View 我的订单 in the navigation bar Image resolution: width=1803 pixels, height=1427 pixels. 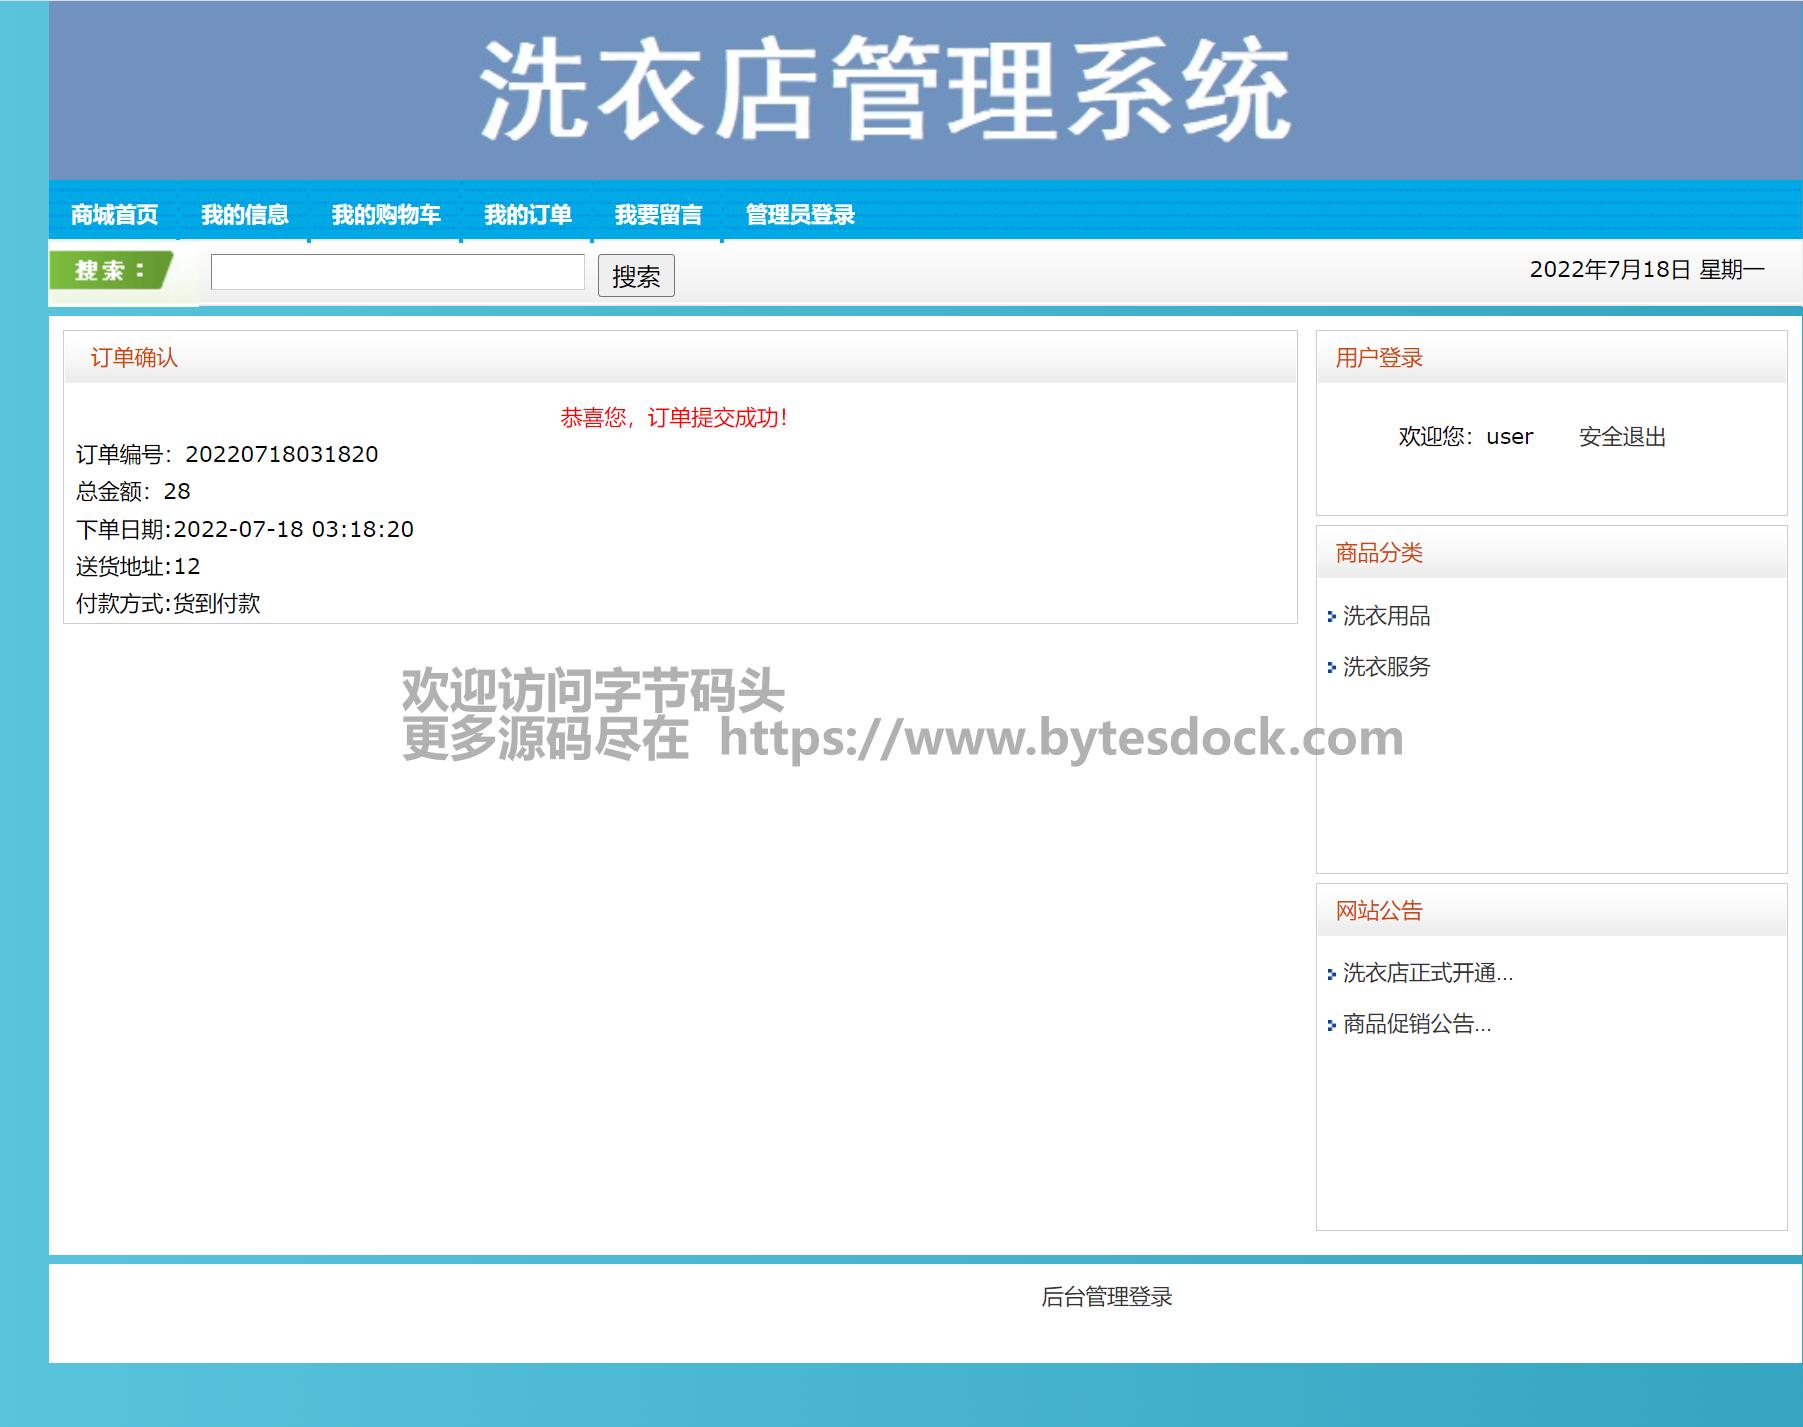(x=527, y=215)
